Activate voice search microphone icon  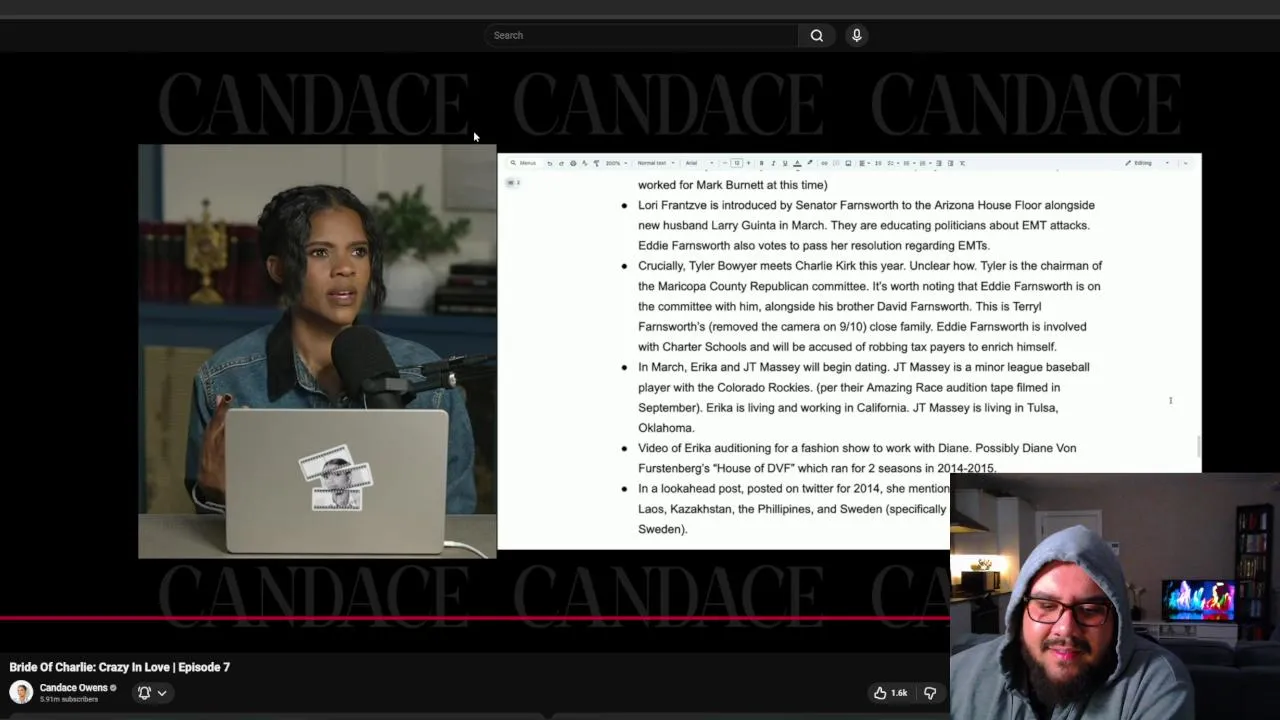pos(856,35)
